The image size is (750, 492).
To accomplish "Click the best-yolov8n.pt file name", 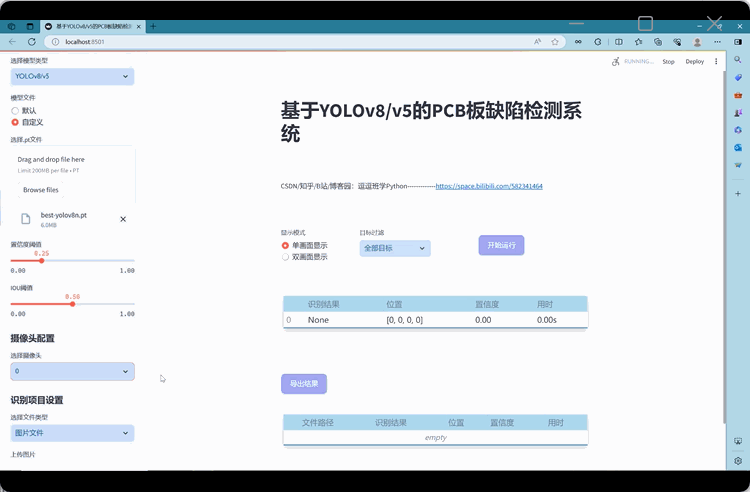I will coord(64,215).
